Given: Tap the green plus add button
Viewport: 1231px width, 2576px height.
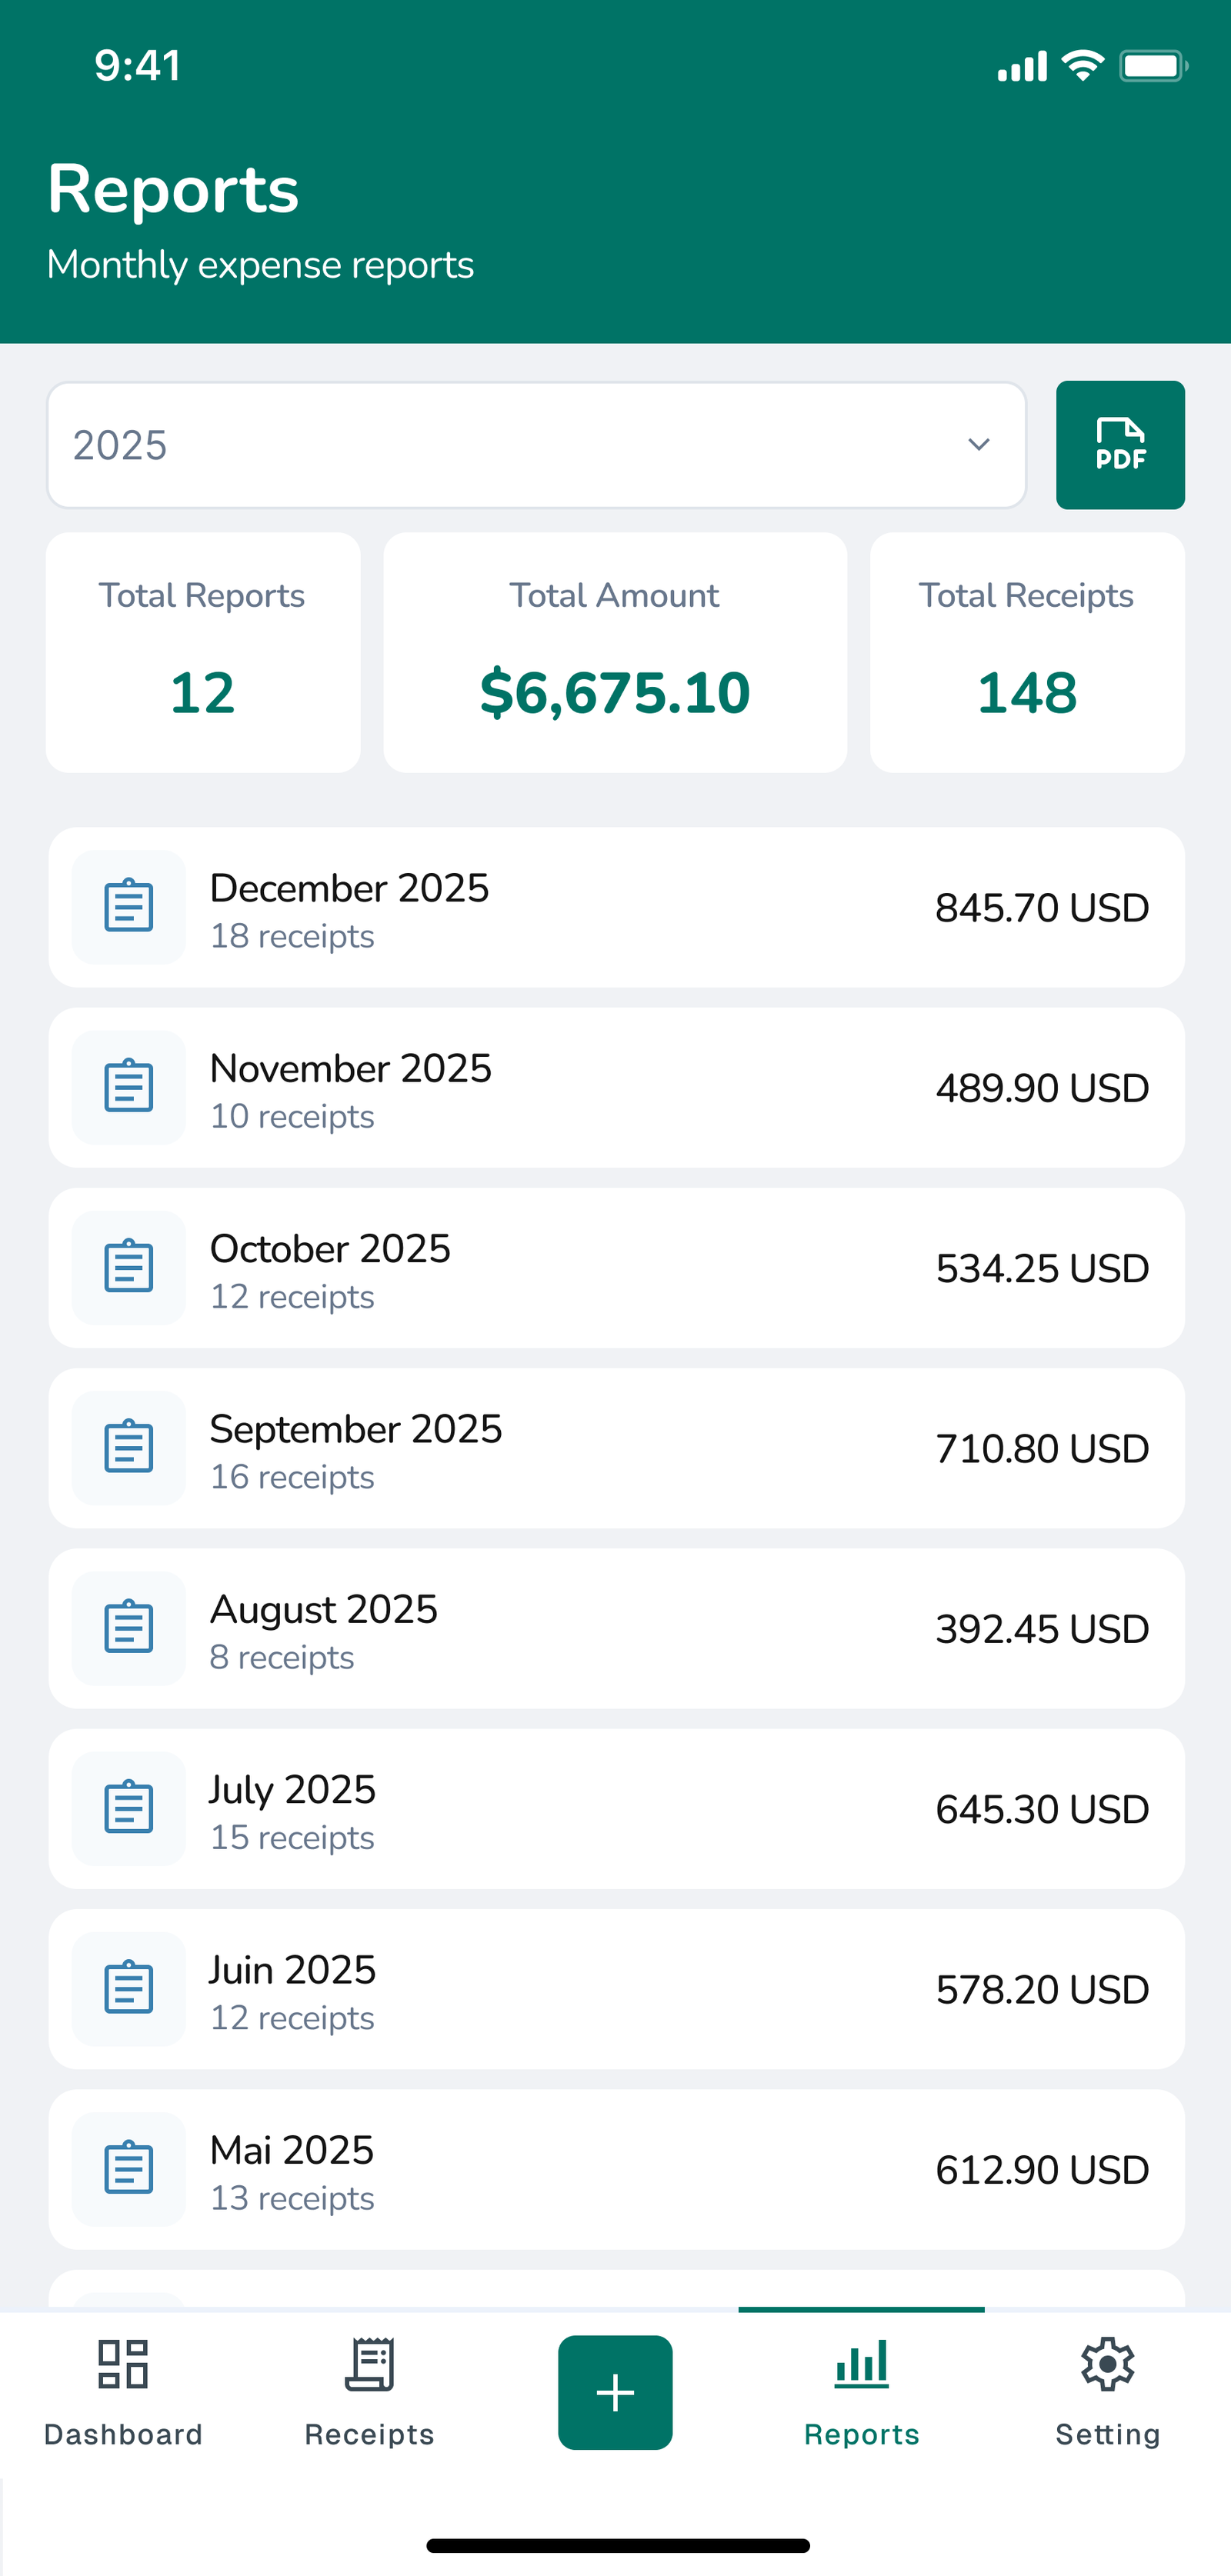Looking at the screenshot, I should (615, 2392).
